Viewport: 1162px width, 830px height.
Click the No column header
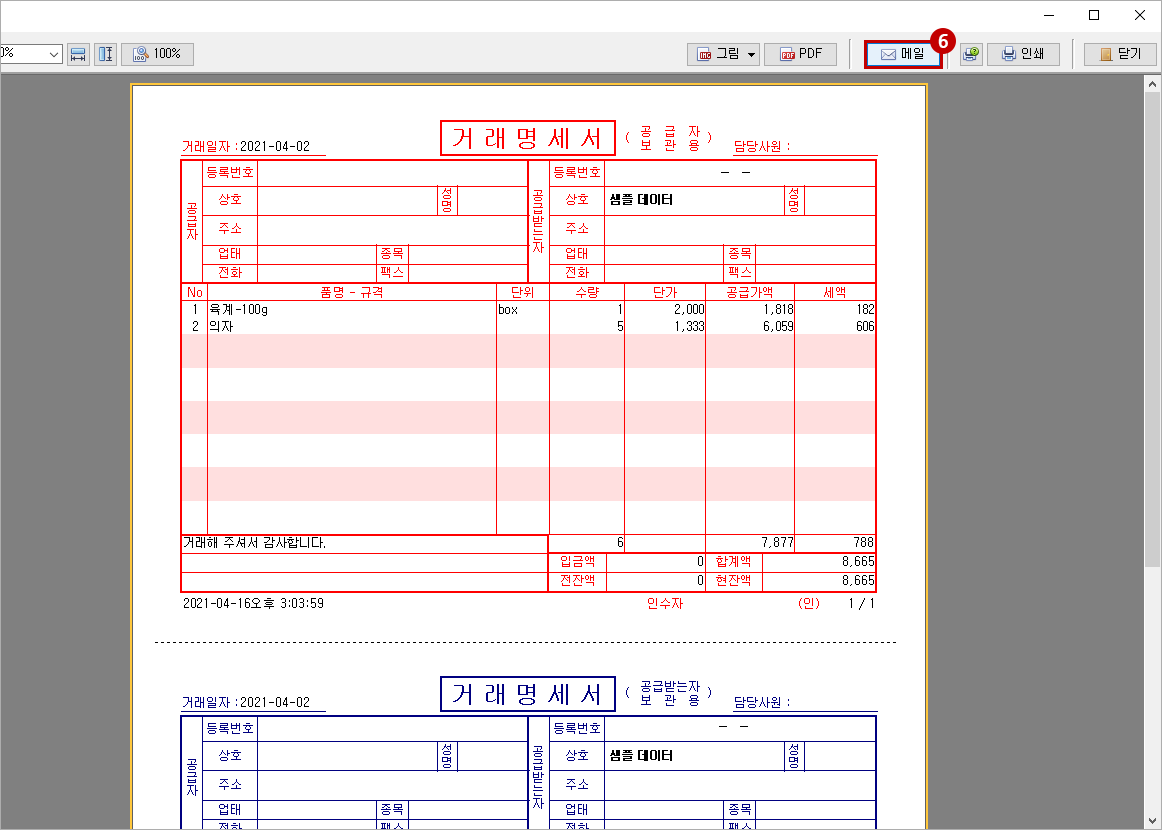click(x=195, y=292)
